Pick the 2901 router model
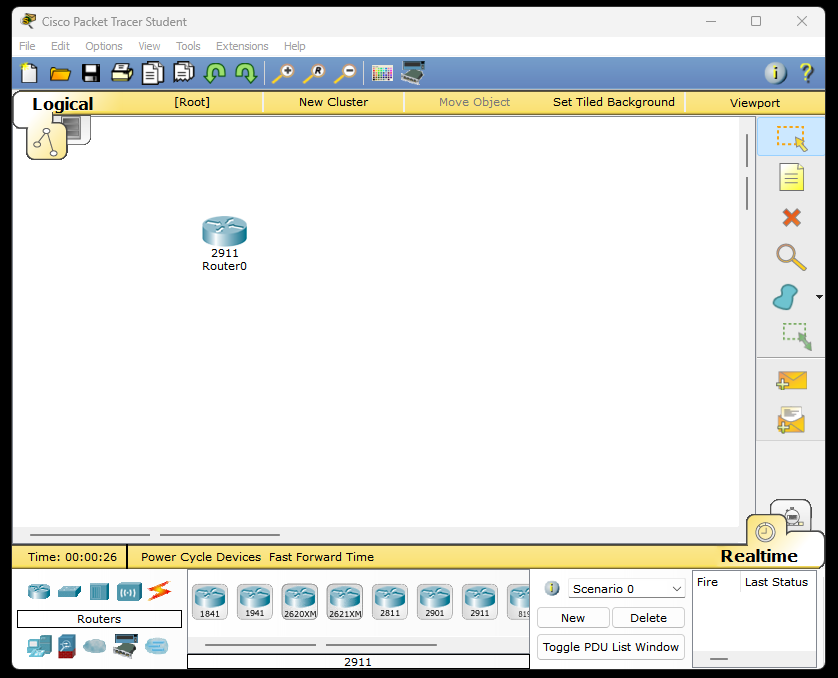The width and height of the screenshot is (838, 678). click(x=434, y=602)
